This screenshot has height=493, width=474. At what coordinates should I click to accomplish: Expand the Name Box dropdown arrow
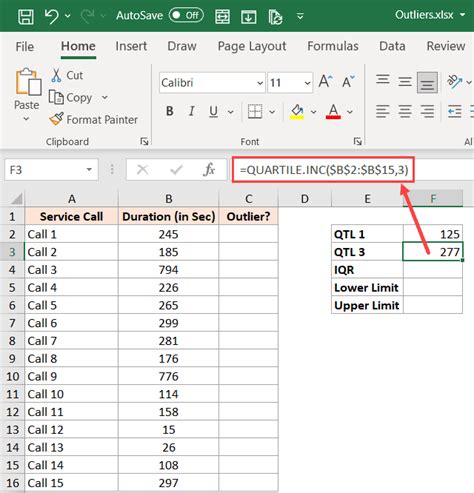pyautogui.click(x=89, y=170)
